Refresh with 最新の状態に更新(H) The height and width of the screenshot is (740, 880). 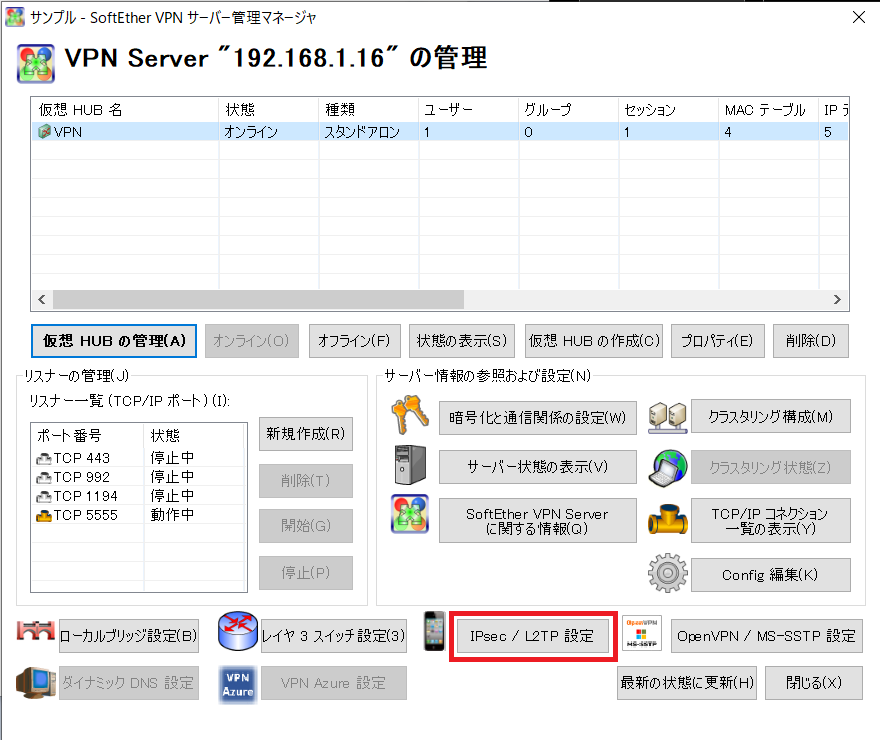click(687, 683)
